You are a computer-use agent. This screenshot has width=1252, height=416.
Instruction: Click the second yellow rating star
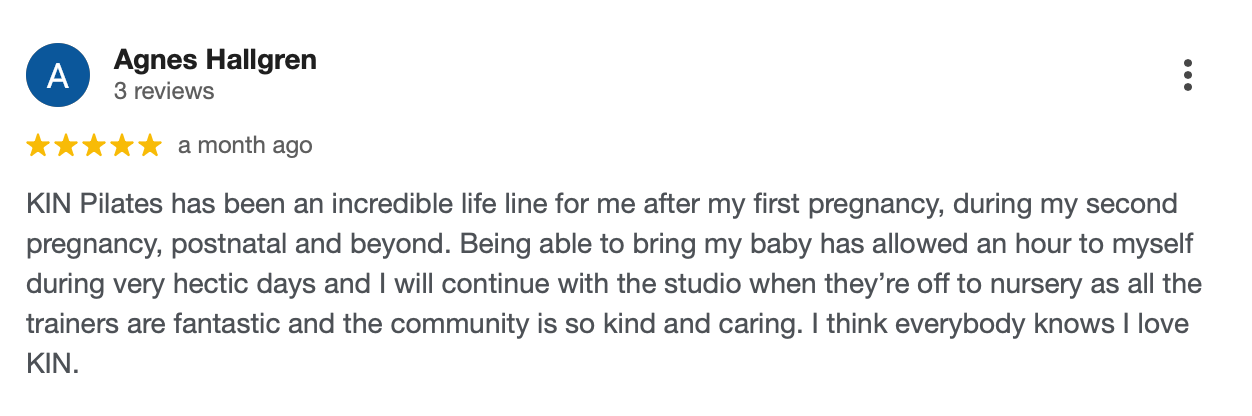(x=66, y=146)
